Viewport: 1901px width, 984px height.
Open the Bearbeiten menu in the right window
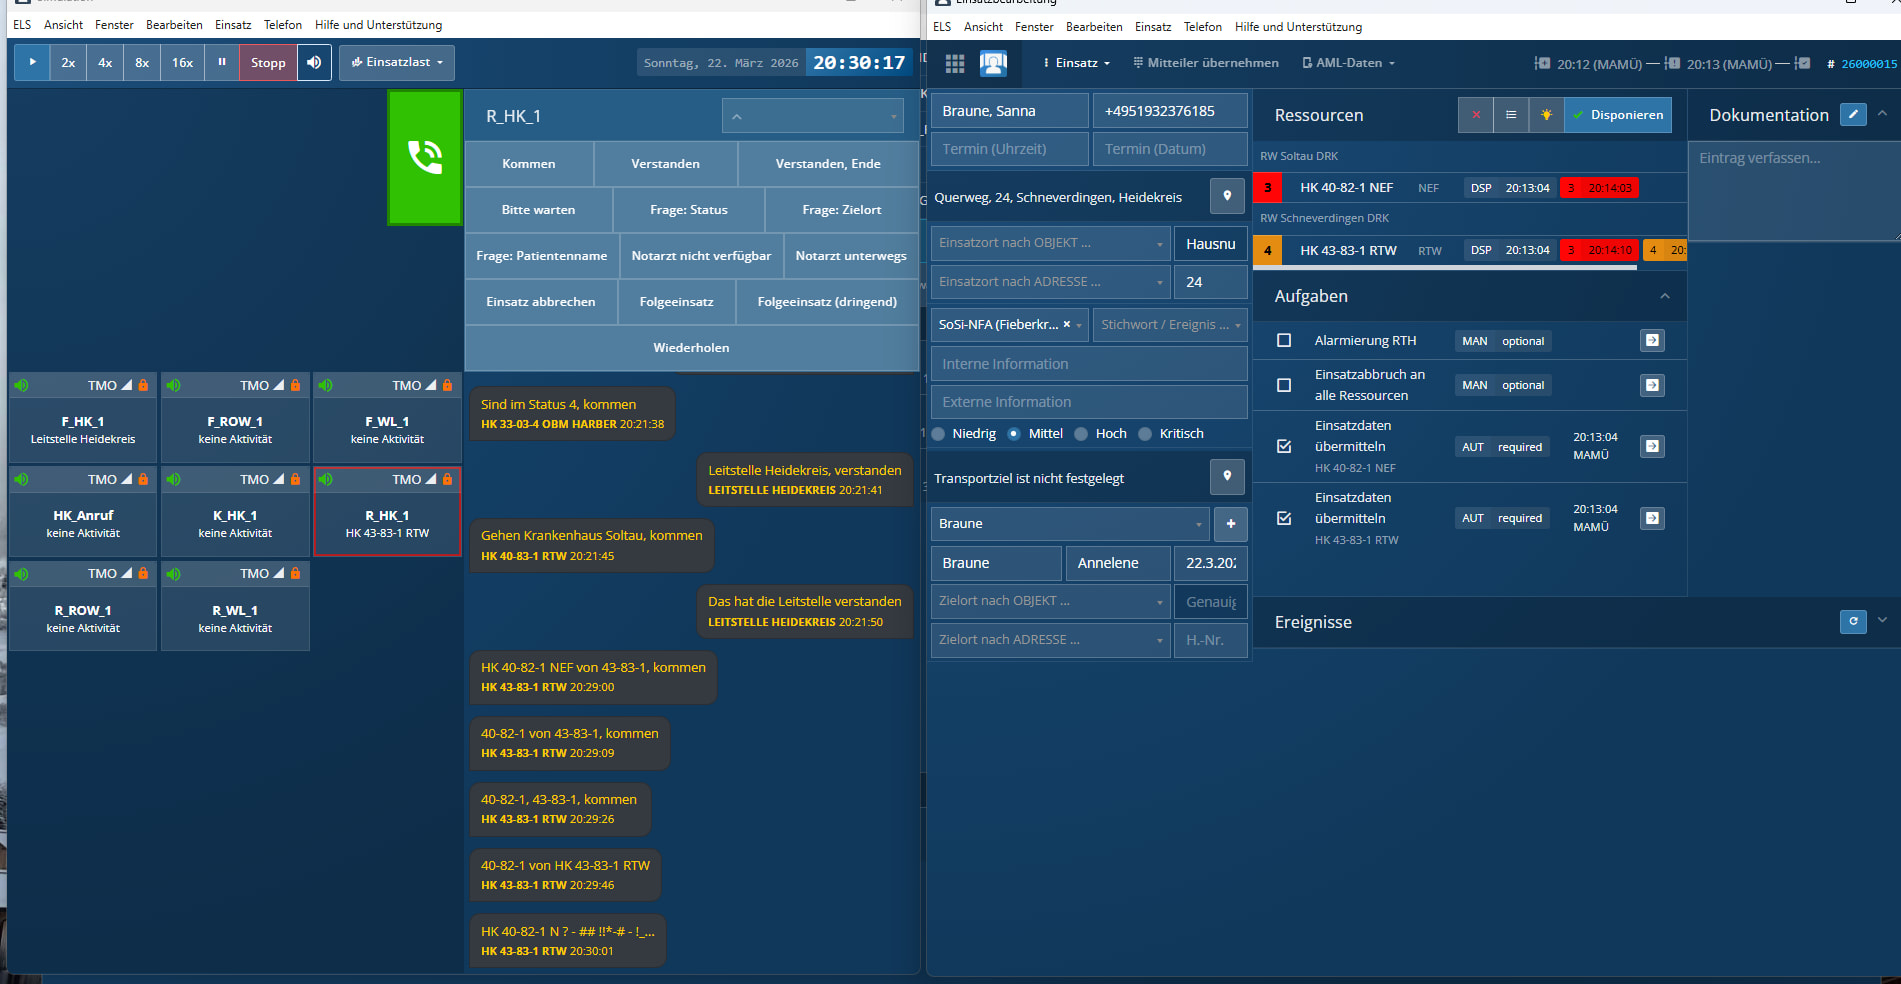click(1093, 27)
